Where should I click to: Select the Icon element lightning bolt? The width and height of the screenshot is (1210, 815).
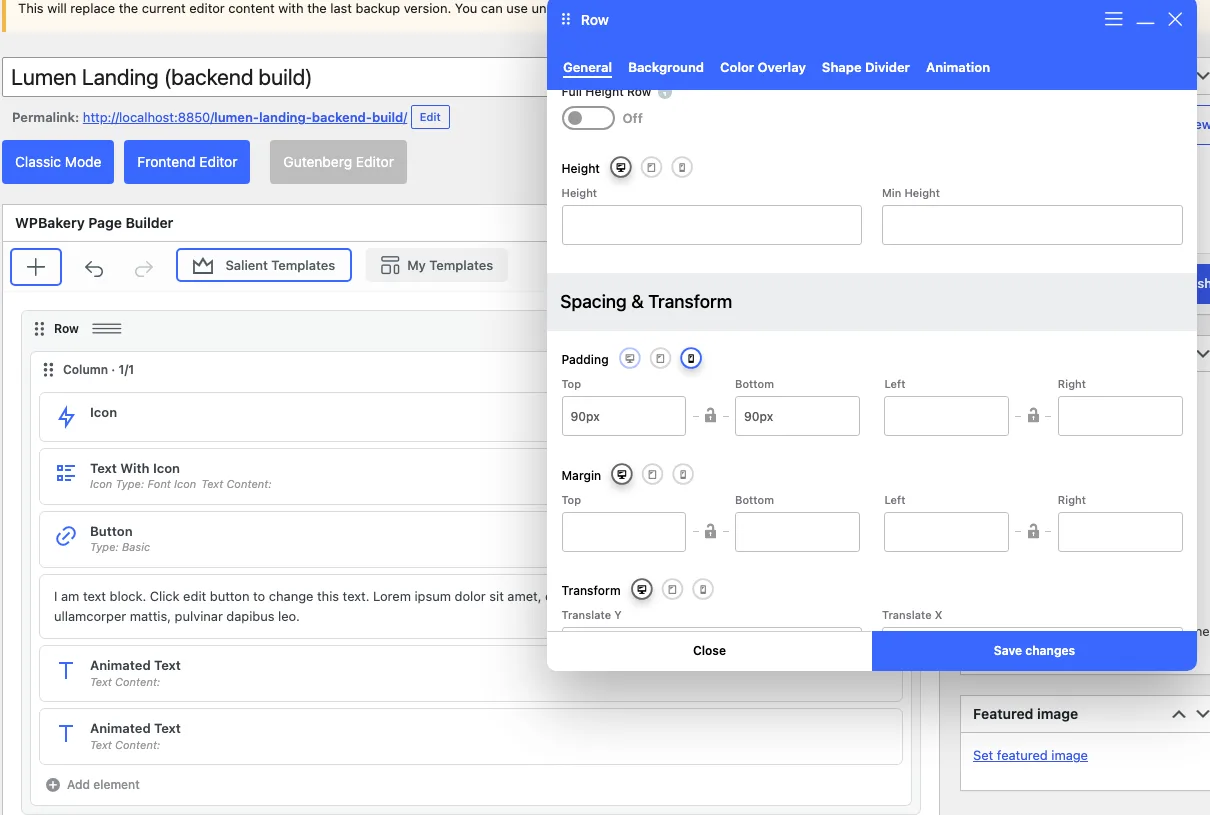tap(66, 417)
